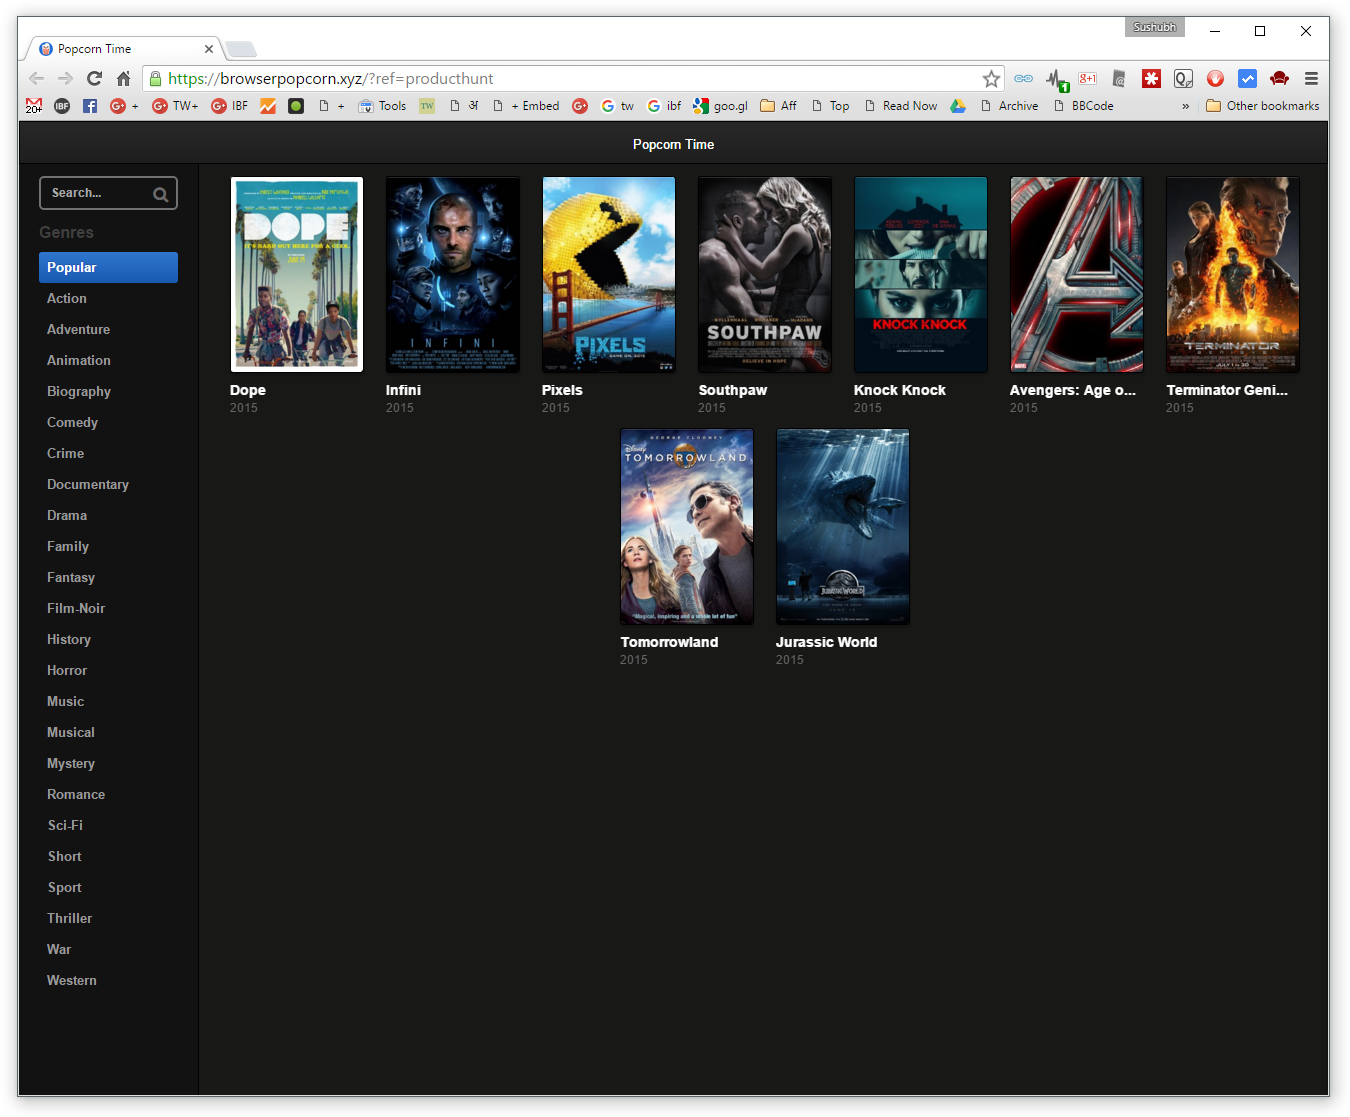The height and width of the screenshot is (1117, 1350).
Task: Select the Popular genre
Action: [x=108, y=267]
